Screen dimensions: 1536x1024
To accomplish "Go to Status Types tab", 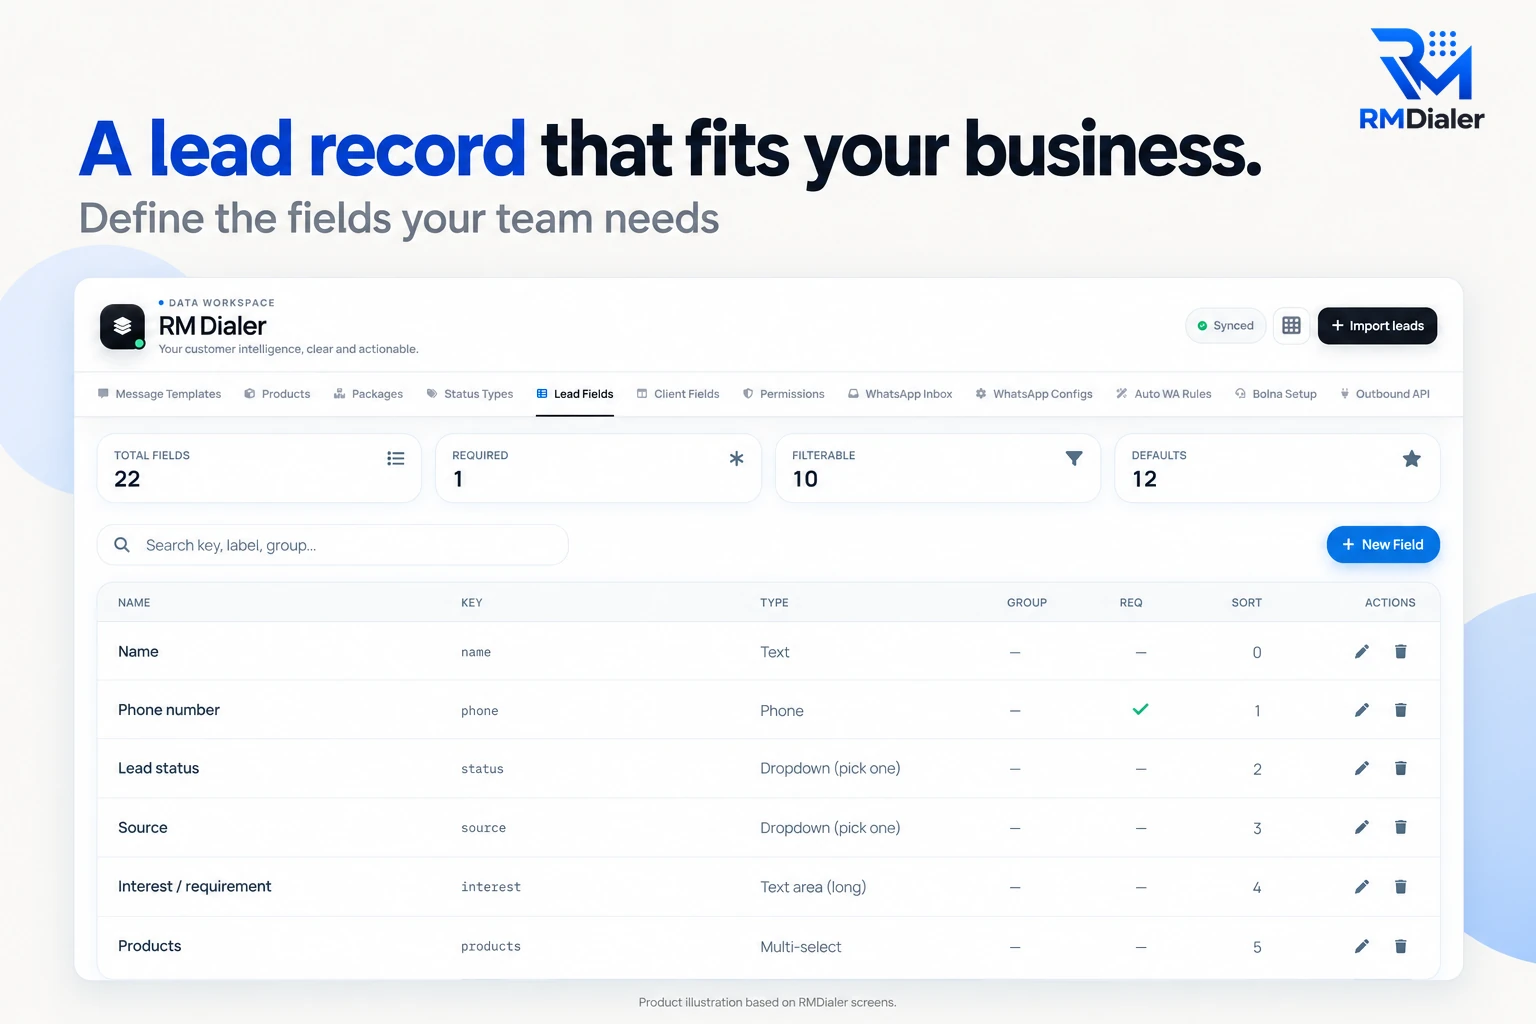I will click(469, 394).
